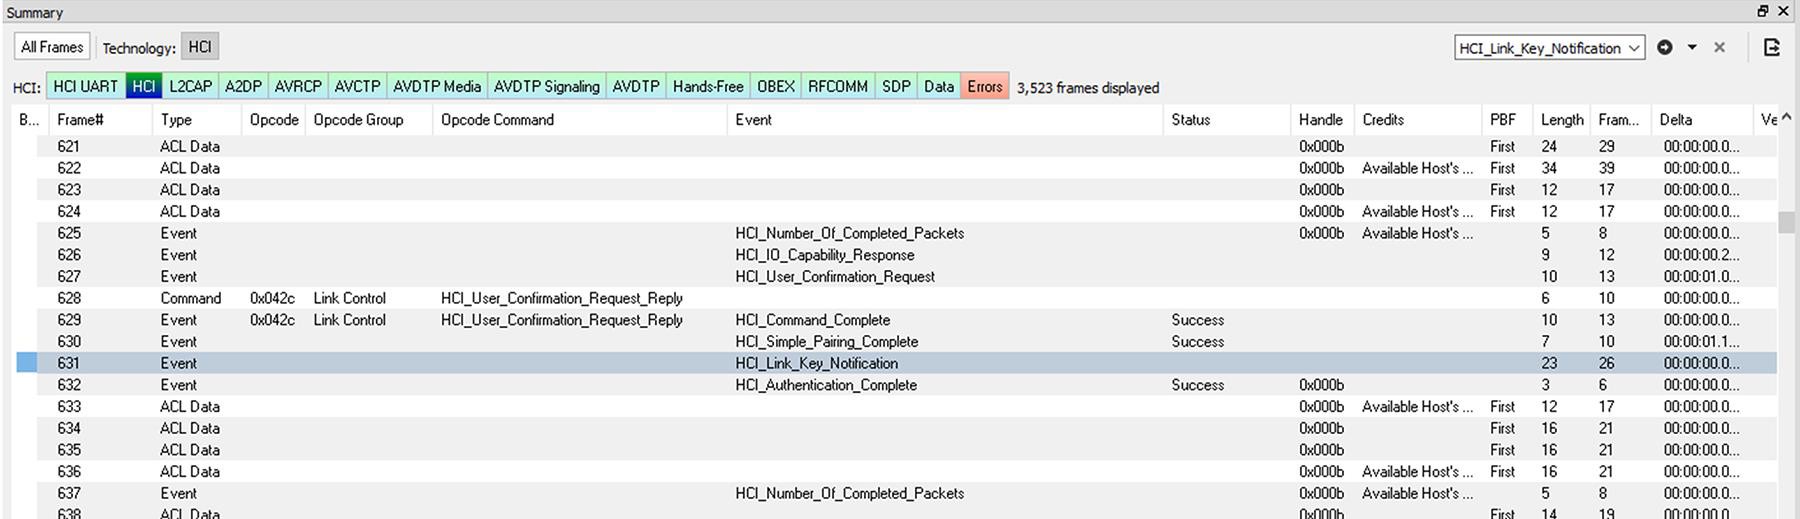
Task: Select frame 631 HCI_Link_Key_Notification row
Action: click(897, 363)
